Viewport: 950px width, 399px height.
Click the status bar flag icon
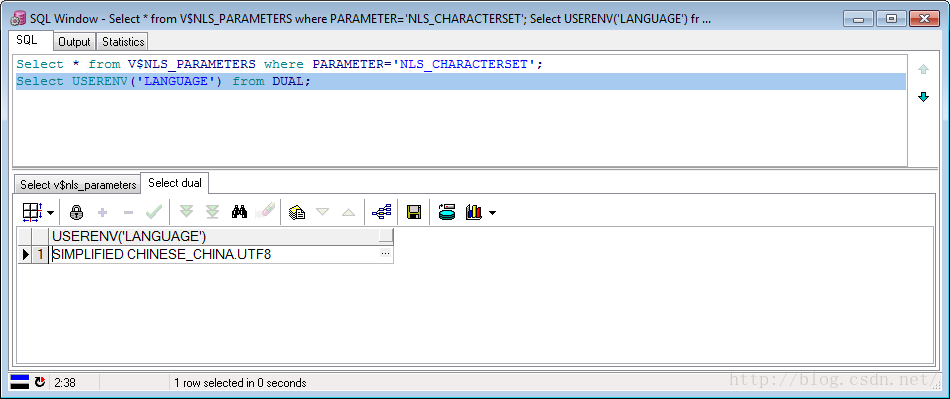[20, 382]
